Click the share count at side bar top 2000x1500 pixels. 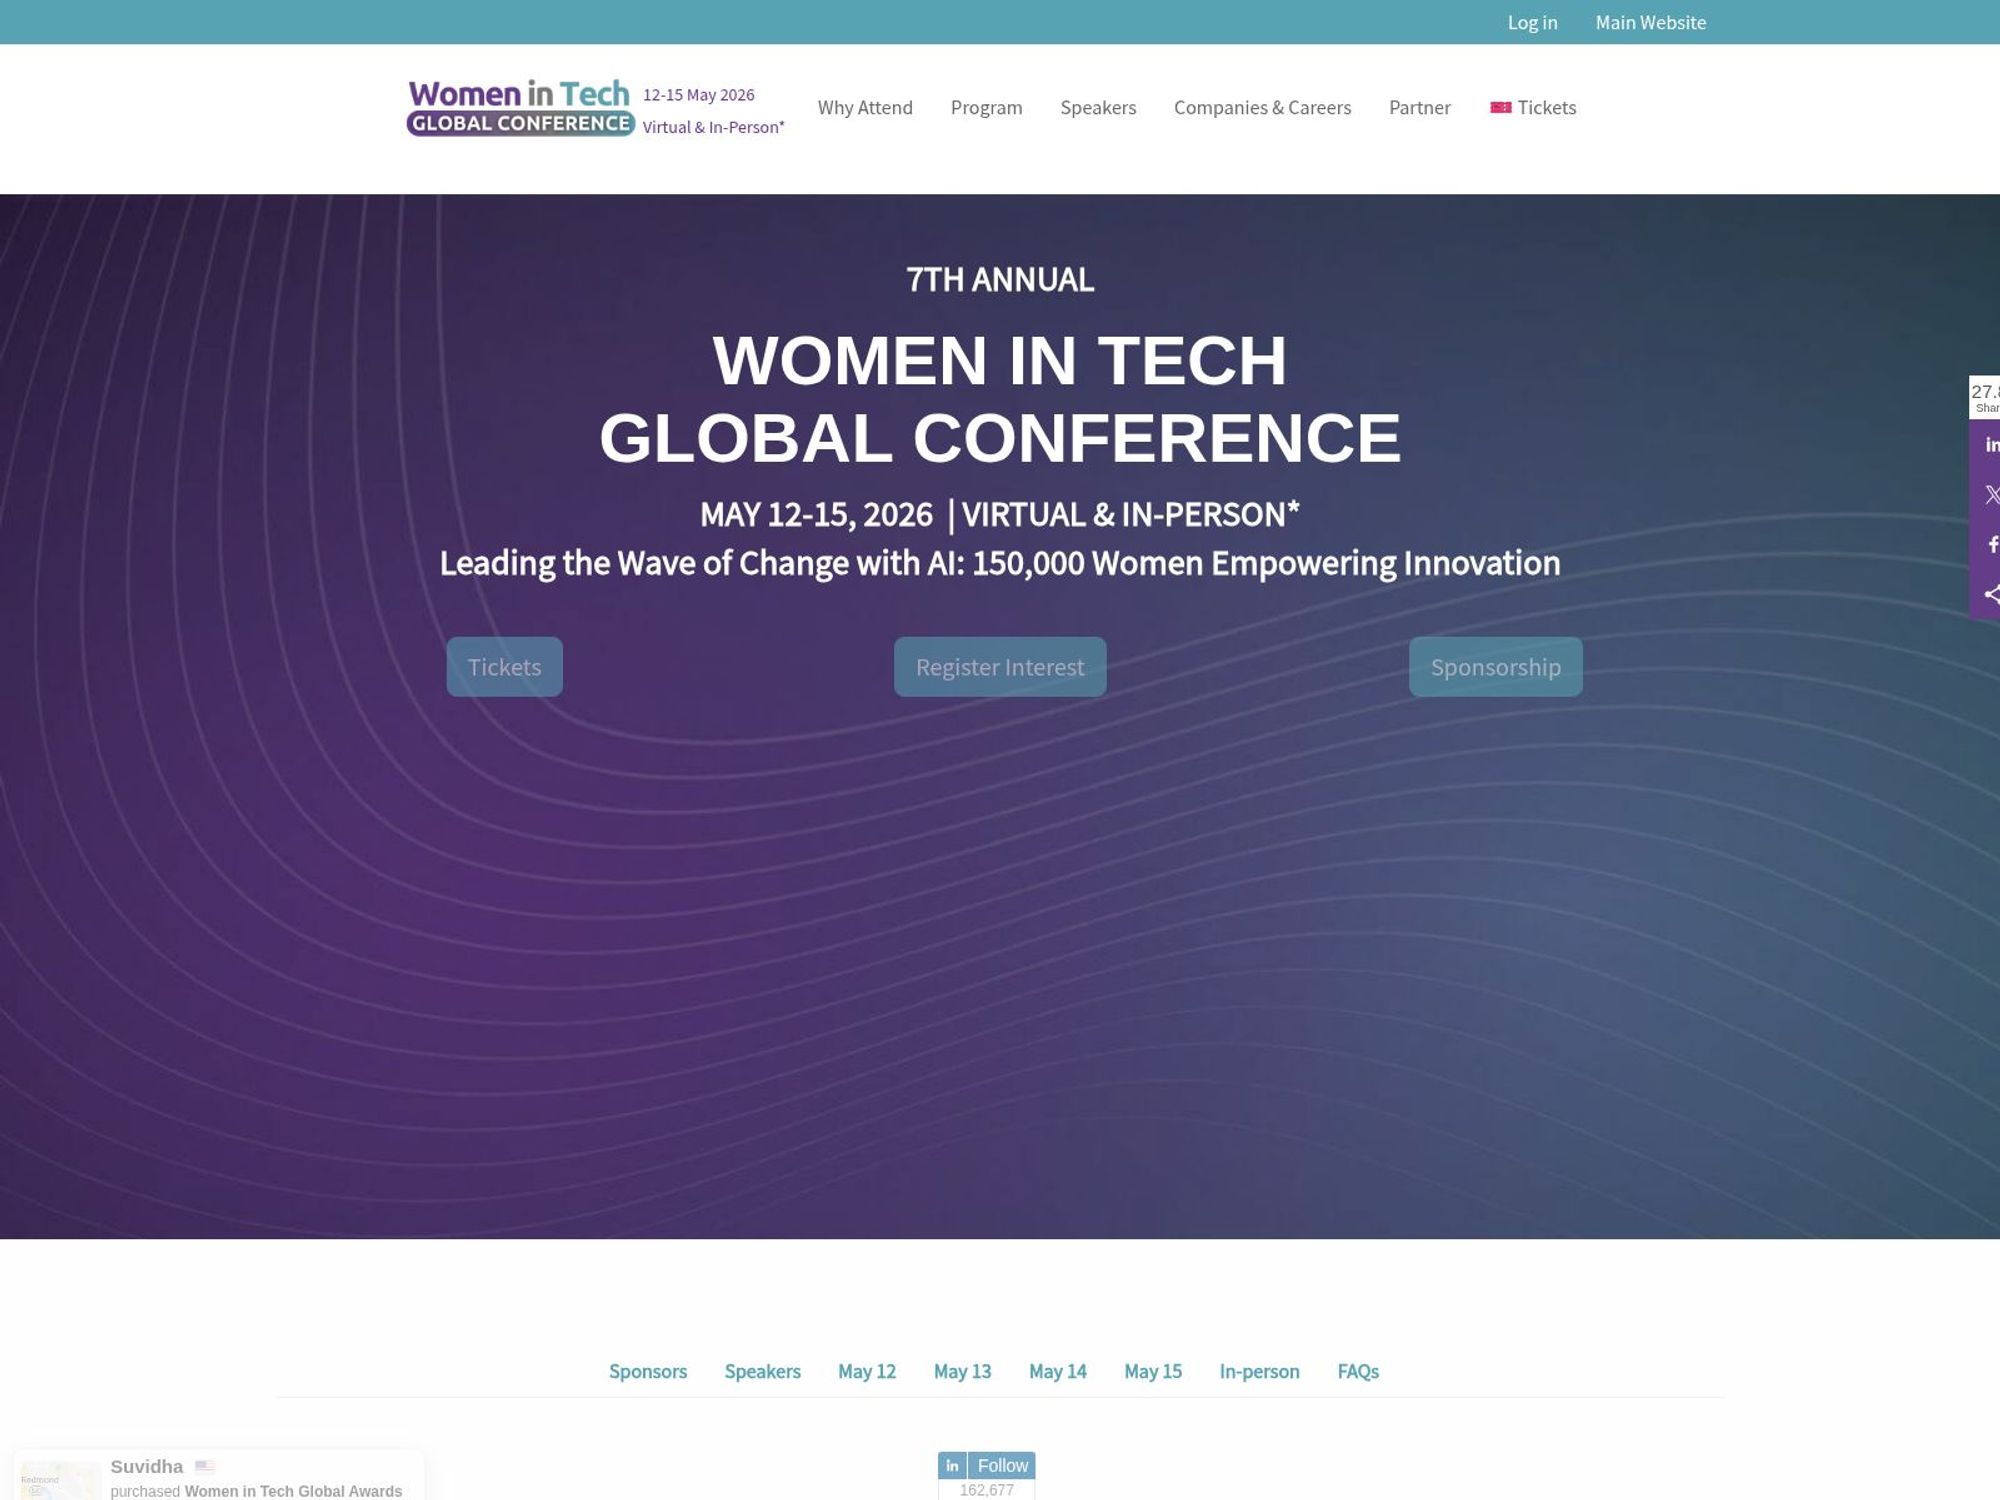(x=1985, y=397)
